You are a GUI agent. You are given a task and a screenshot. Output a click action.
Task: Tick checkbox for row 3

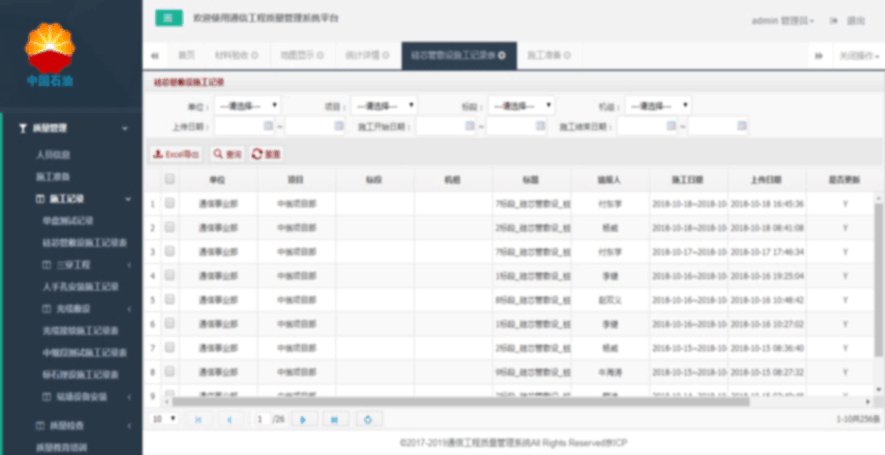tap(169, 252)
